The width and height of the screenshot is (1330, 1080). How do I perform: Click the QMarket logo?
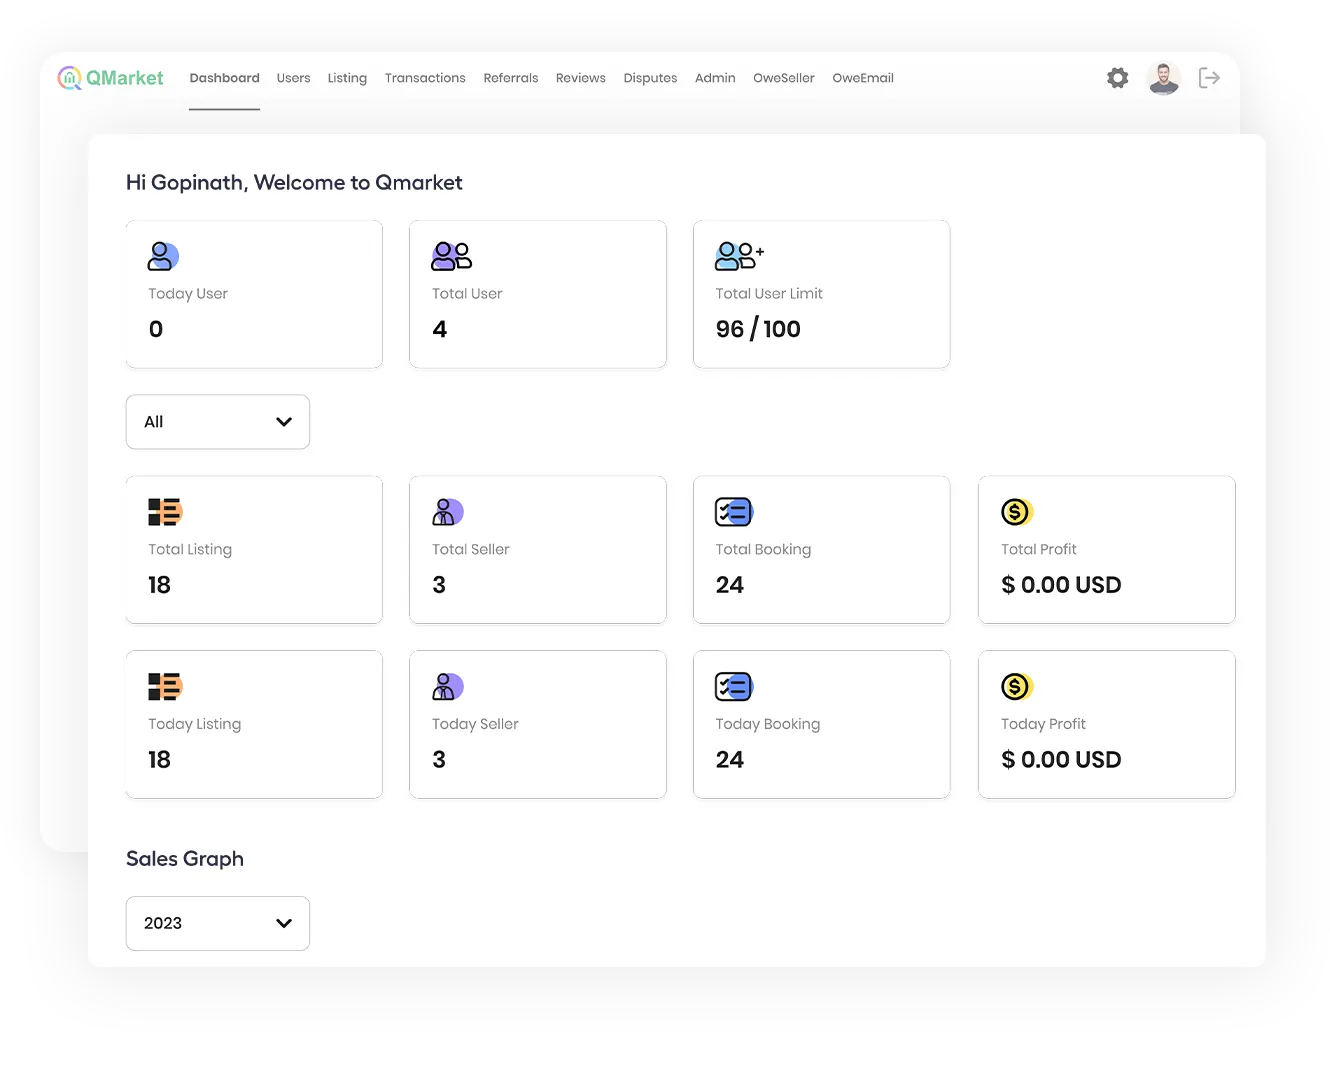[110, 78]
